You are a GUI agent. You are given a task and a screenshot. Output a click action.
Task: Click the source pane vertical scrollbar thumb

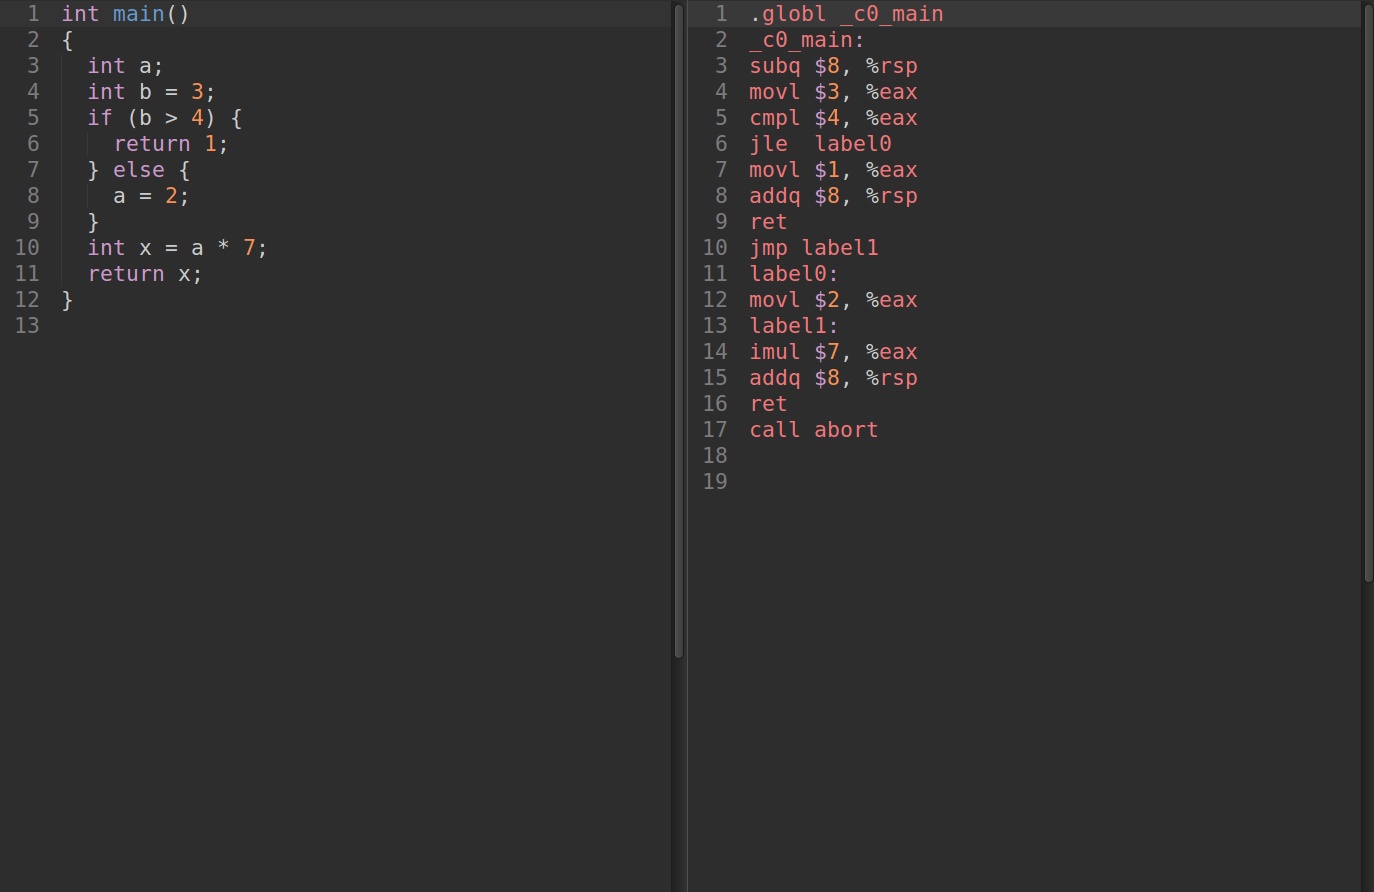coord(679,331)
